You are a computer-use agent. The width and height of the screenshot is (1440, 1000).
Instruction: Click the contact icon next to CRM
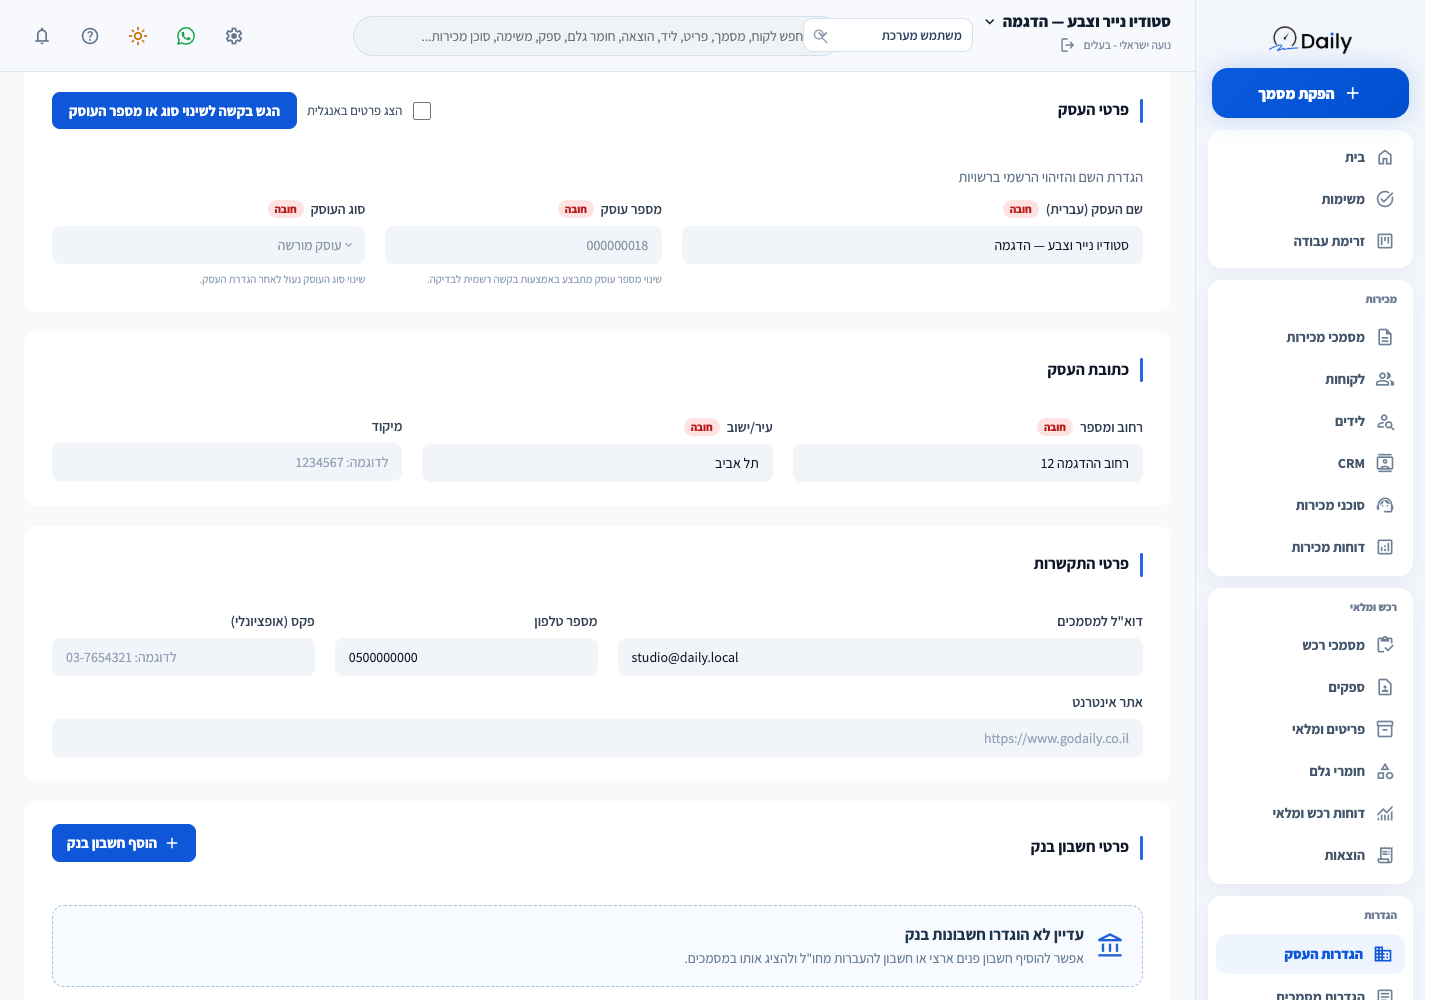1385,463
